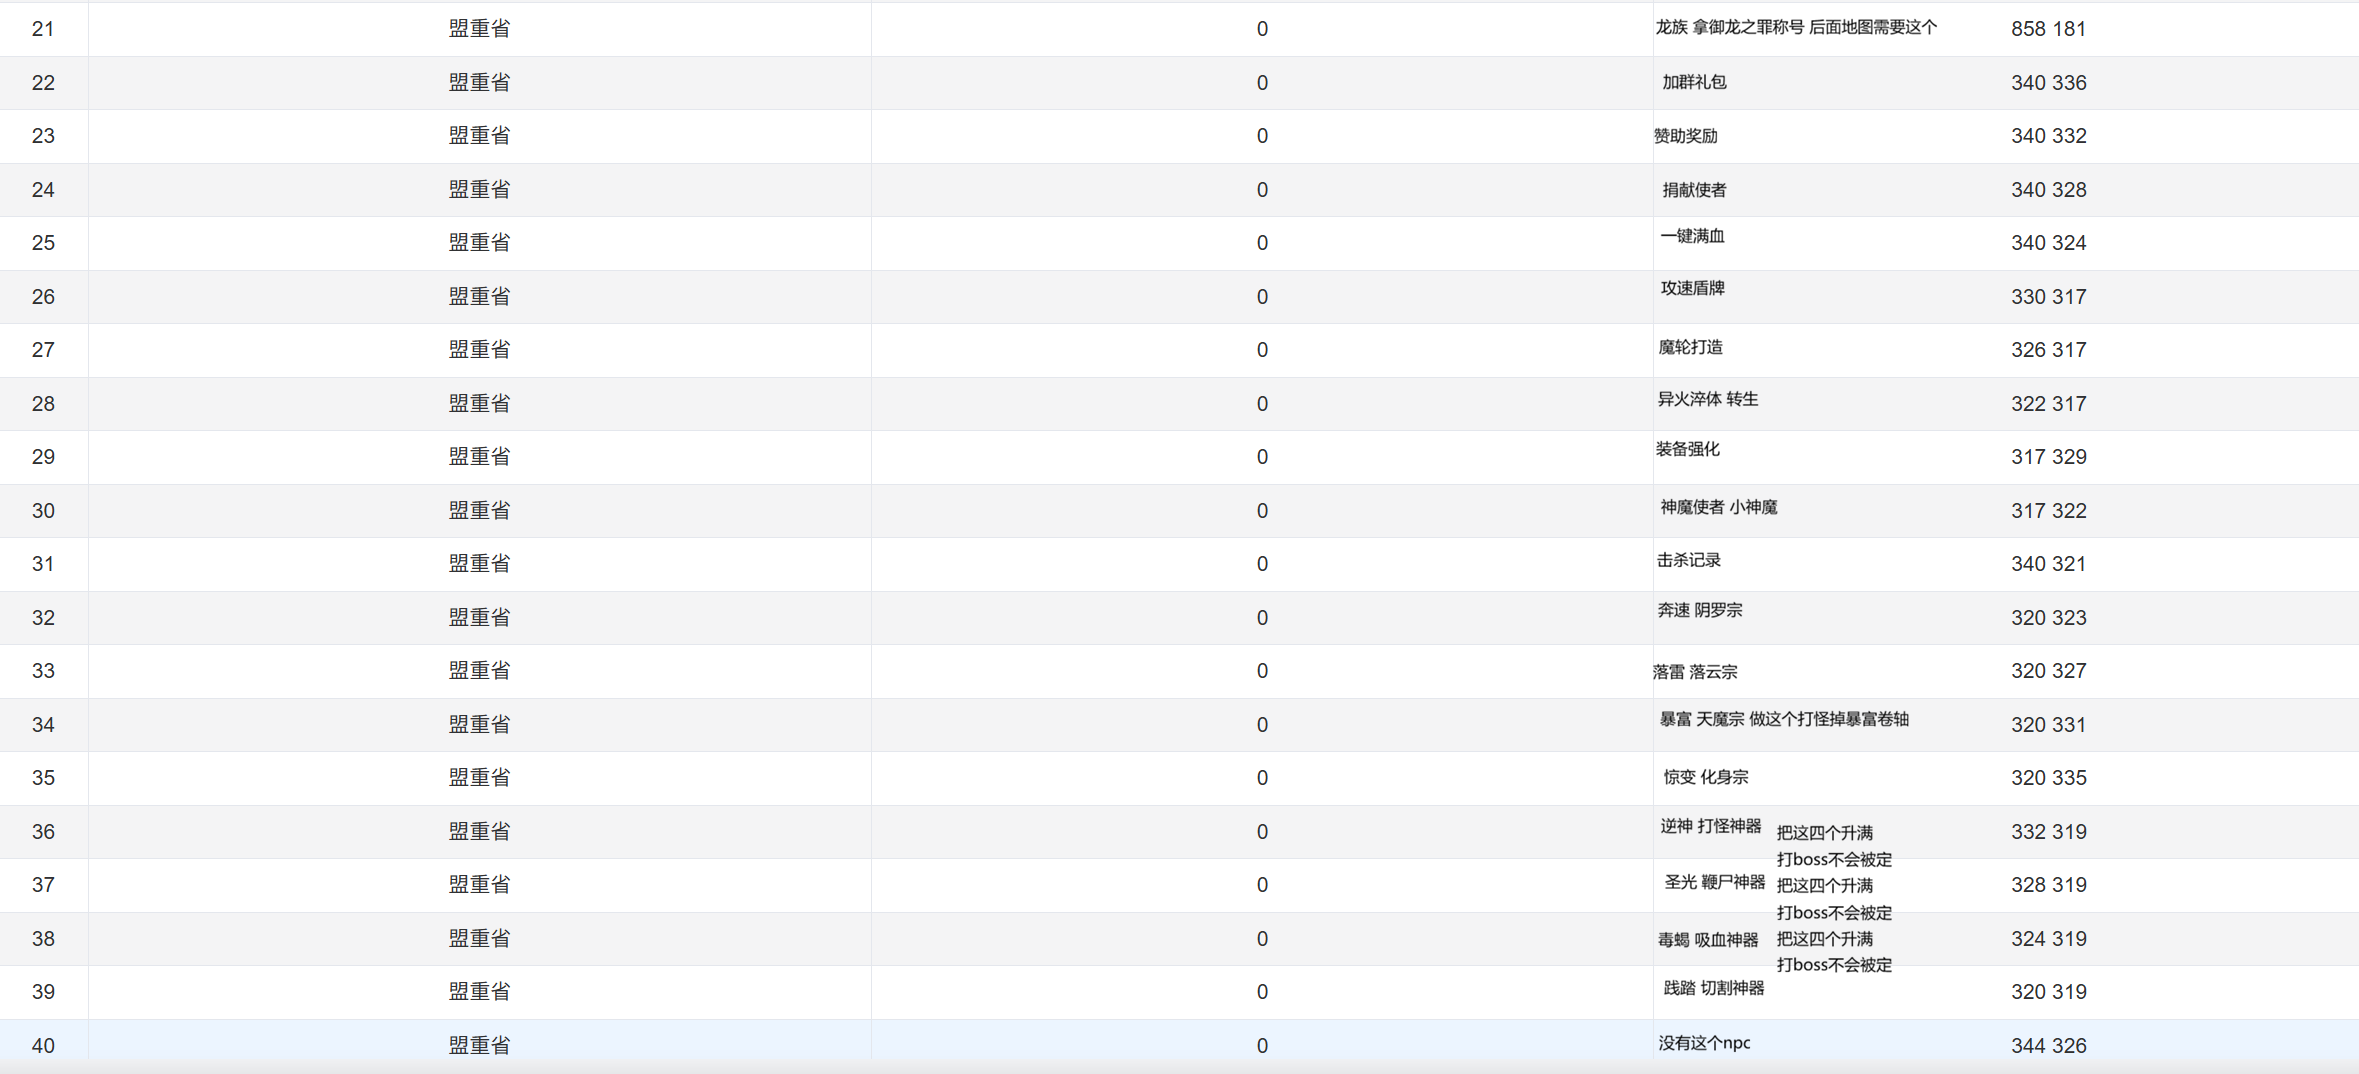Select the highlighted row 40 coordinates 344 326
2359x1074 pixels.
2048,1046
